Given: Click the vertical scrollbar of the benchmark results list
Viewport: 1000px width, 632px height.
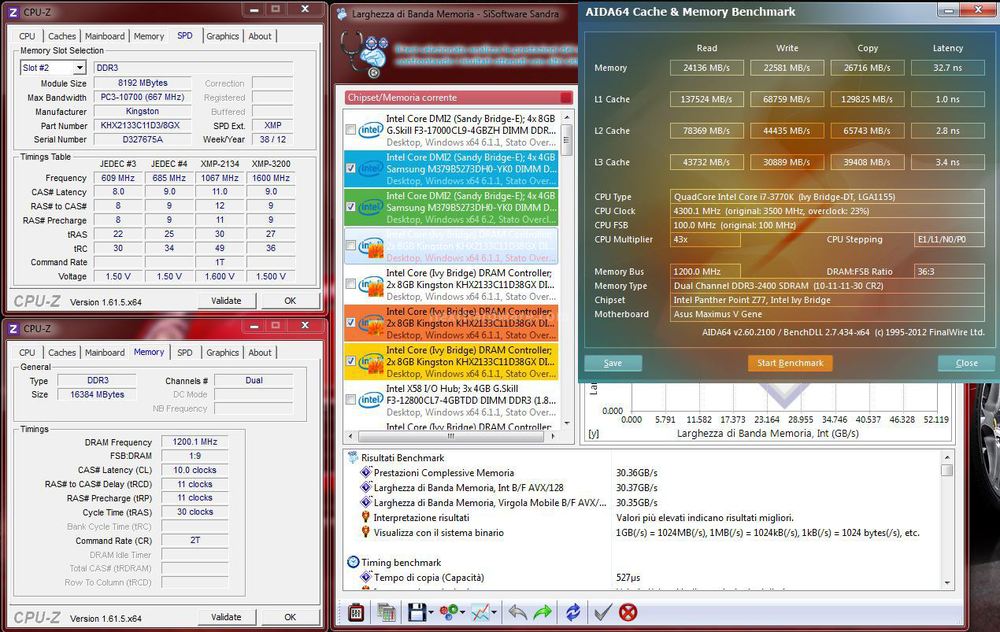Looking at the screenshot, I should [x=947, y=520].
